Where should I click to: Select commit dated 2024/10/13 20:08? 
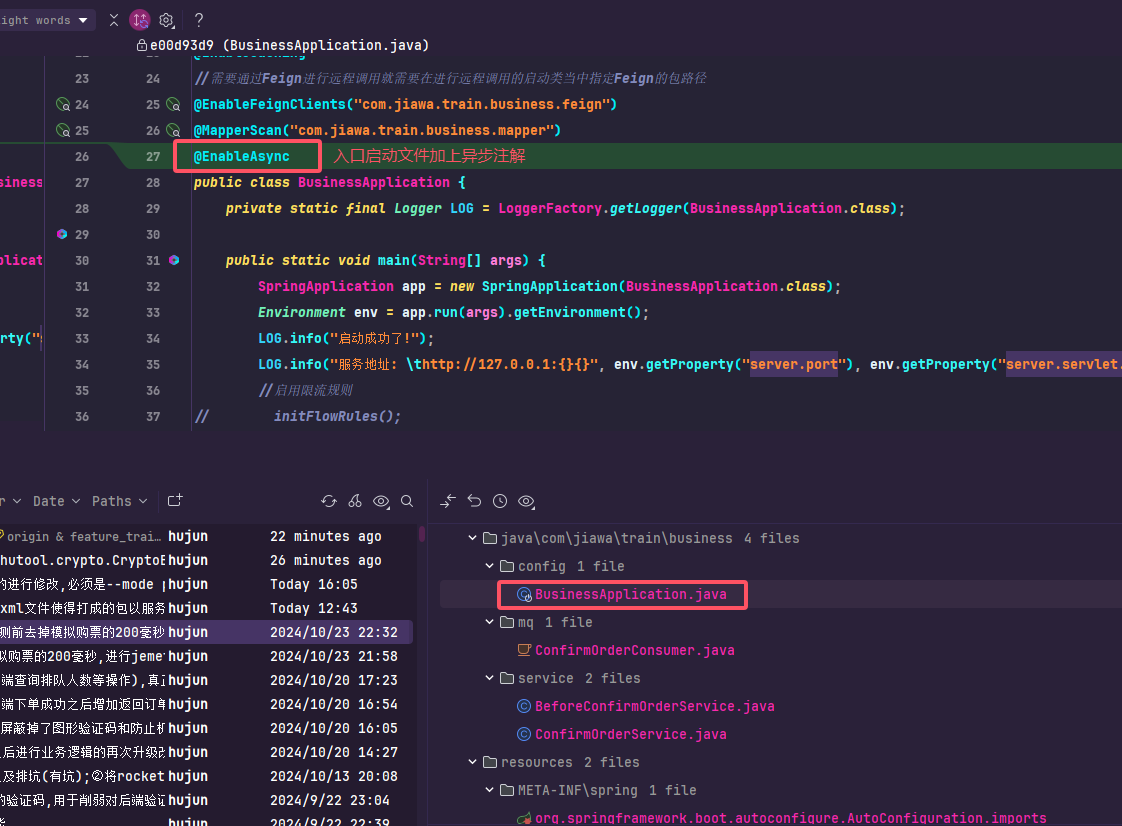[206, 776]
